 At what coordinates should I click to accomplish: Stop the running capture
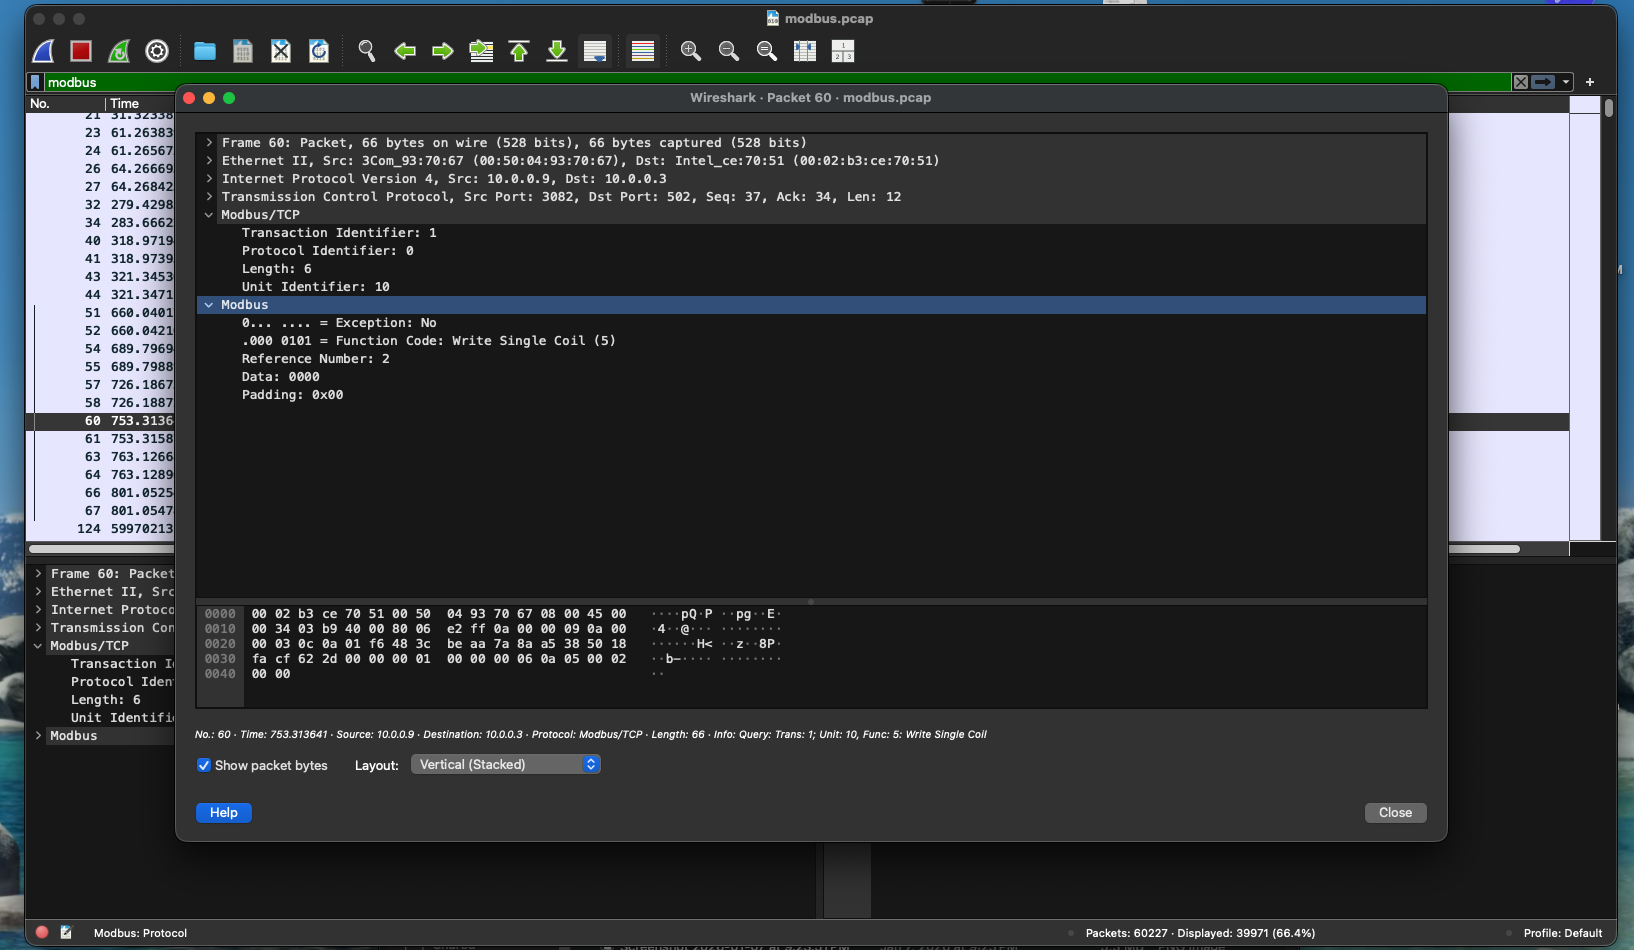pyautogui.click(x=80, y=51)
